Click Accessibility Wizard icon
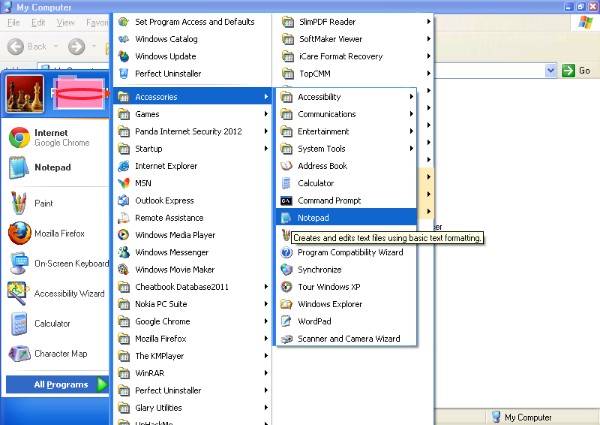 click(x=18, y=293)
